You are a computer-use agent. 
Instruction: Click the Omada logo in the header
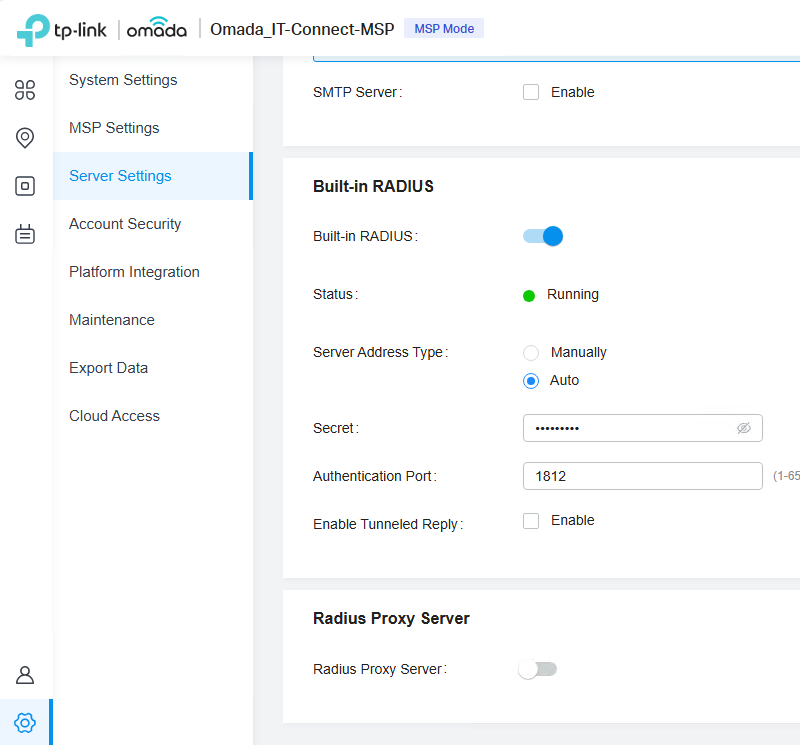point(155,29)
